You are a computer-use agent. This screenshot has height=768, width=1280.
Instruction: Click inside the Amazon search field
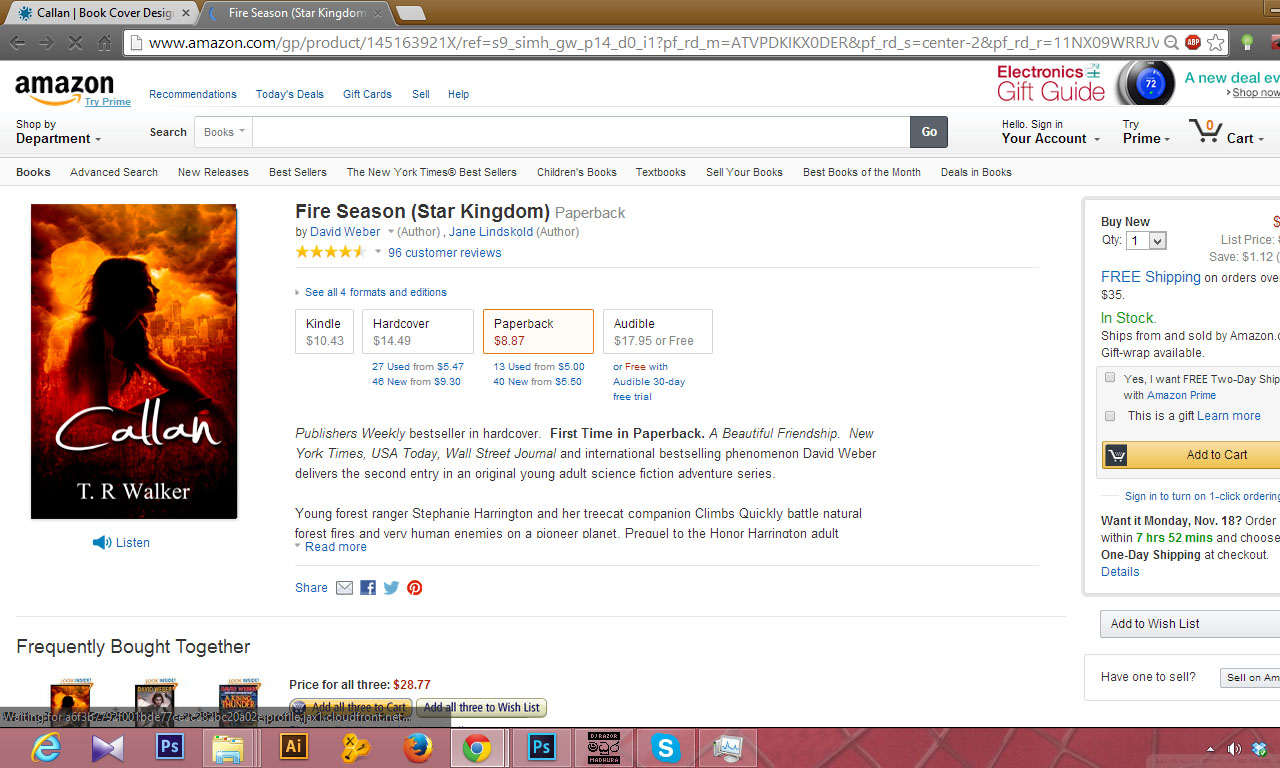581,132
